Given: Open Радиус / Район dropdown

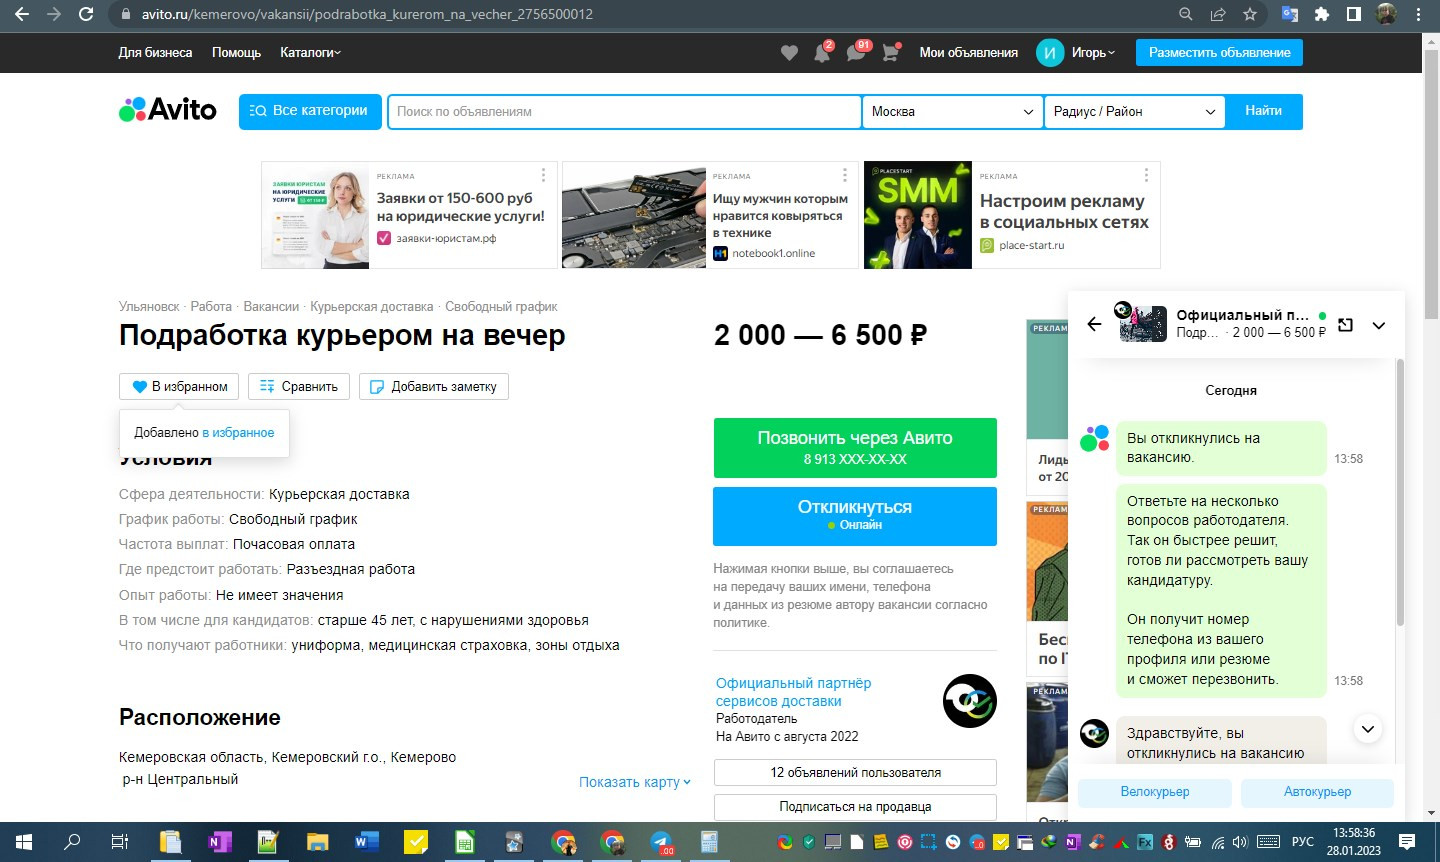Looking at the screenshot, I should 1134,112.
